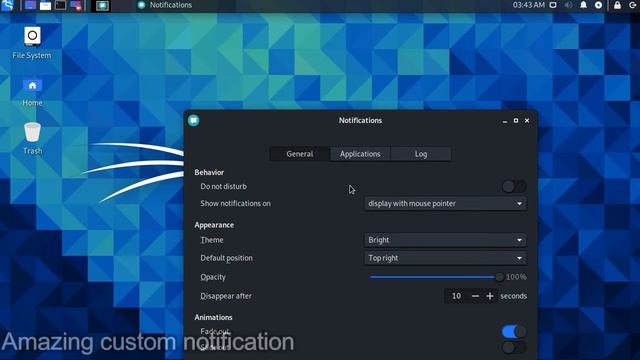Open the Theme dropdown showing Bright

coord(445,240)
